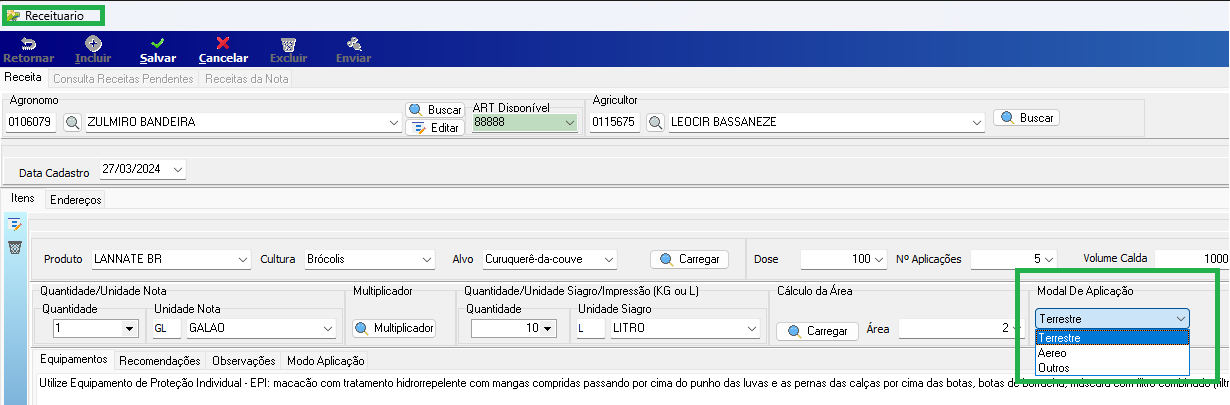Click the magnifier icon beside agronomo code 0106079
This screenshot has width=1230, height=405.
[72, 122]
